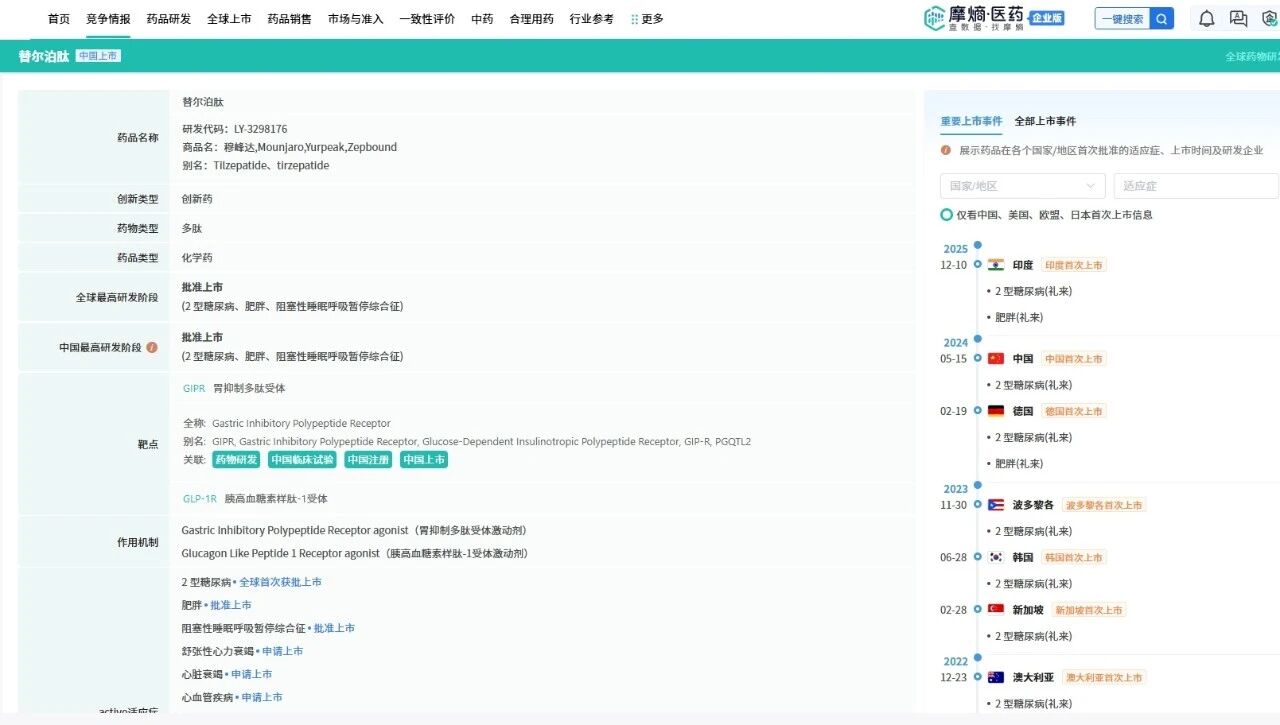Click the enterprise shield icon
The width and height of the screenshot is (1280, 725).
(x=1268, y=18)
